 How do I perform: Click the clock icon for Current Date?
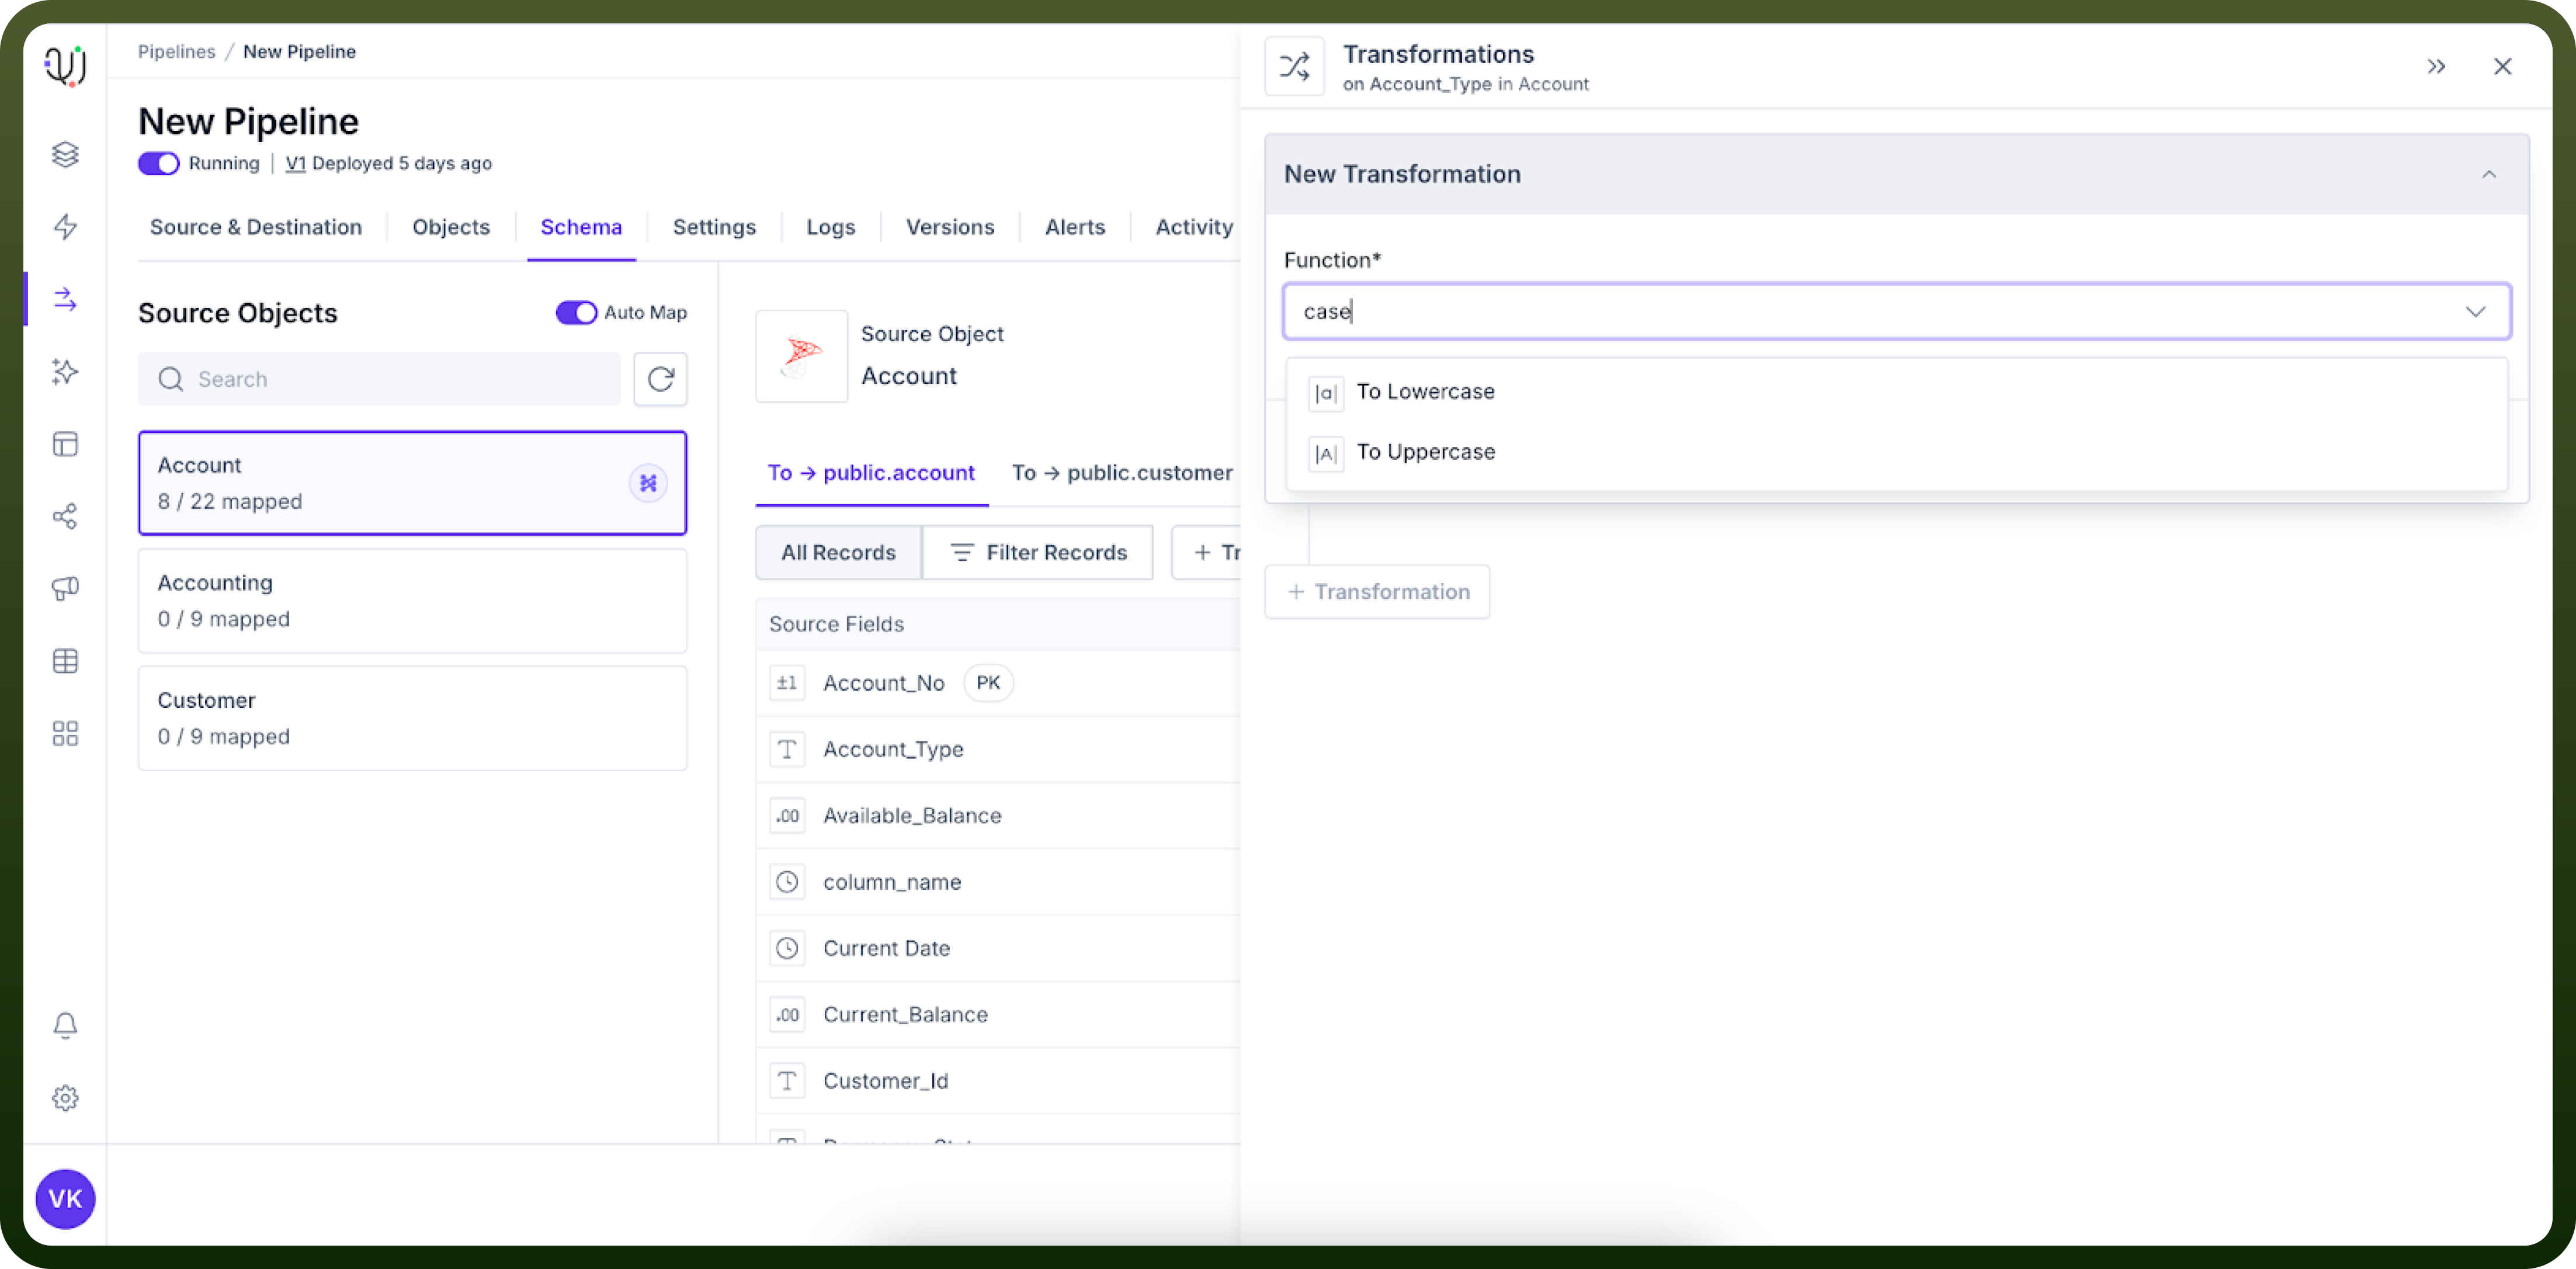pyautogui.click(x=787, y=948)
